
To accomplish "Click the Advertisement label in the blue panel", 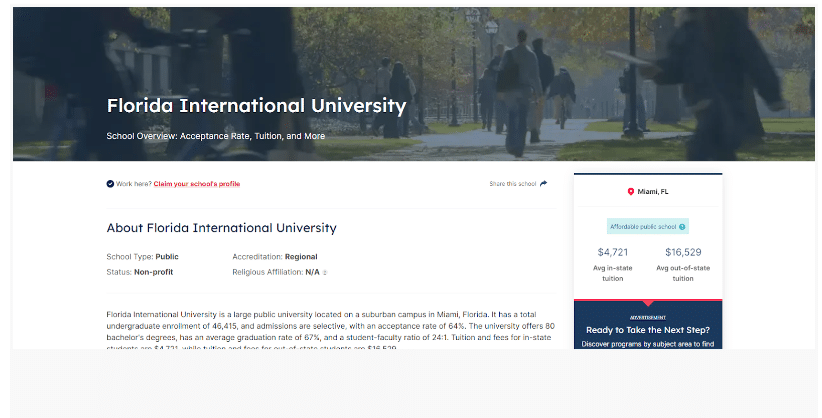I will 648,317.
